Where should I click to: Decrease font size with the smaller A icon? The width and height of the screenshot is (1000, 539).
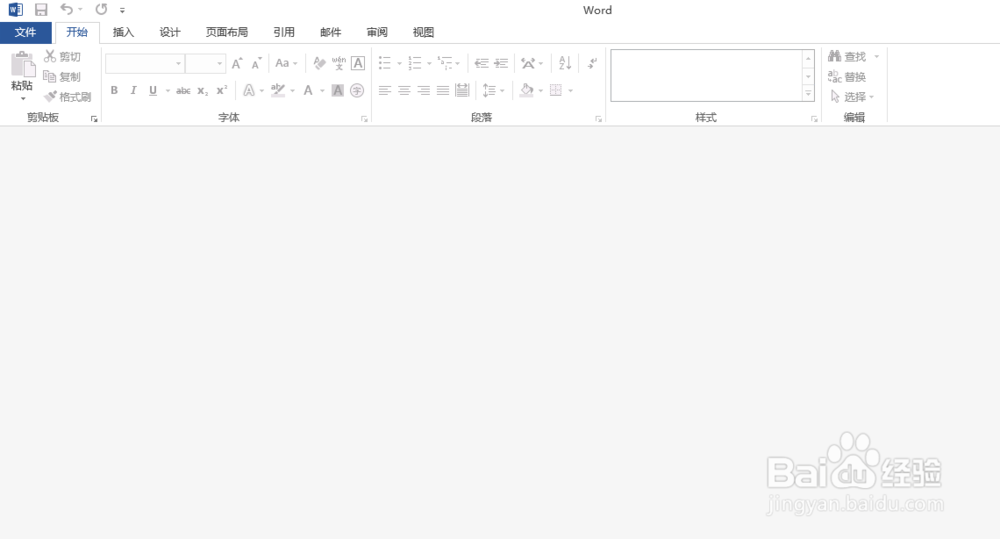pos(256,63)
